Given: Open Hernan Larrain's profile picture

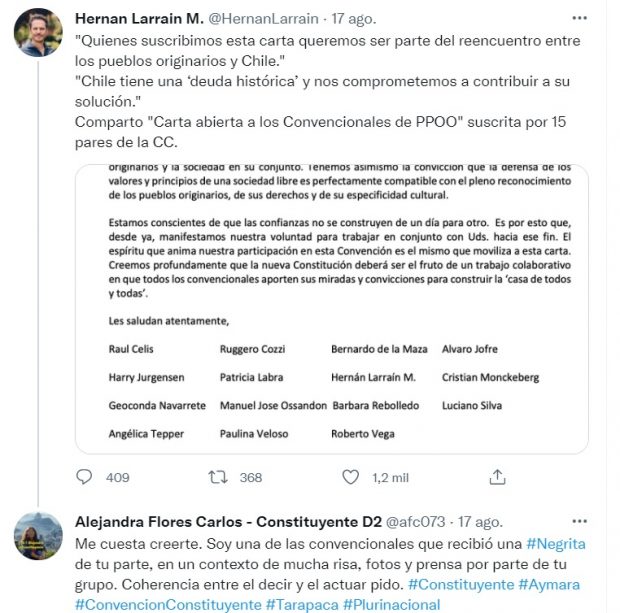Looking at the screenshot, I should tap(38, 33).
